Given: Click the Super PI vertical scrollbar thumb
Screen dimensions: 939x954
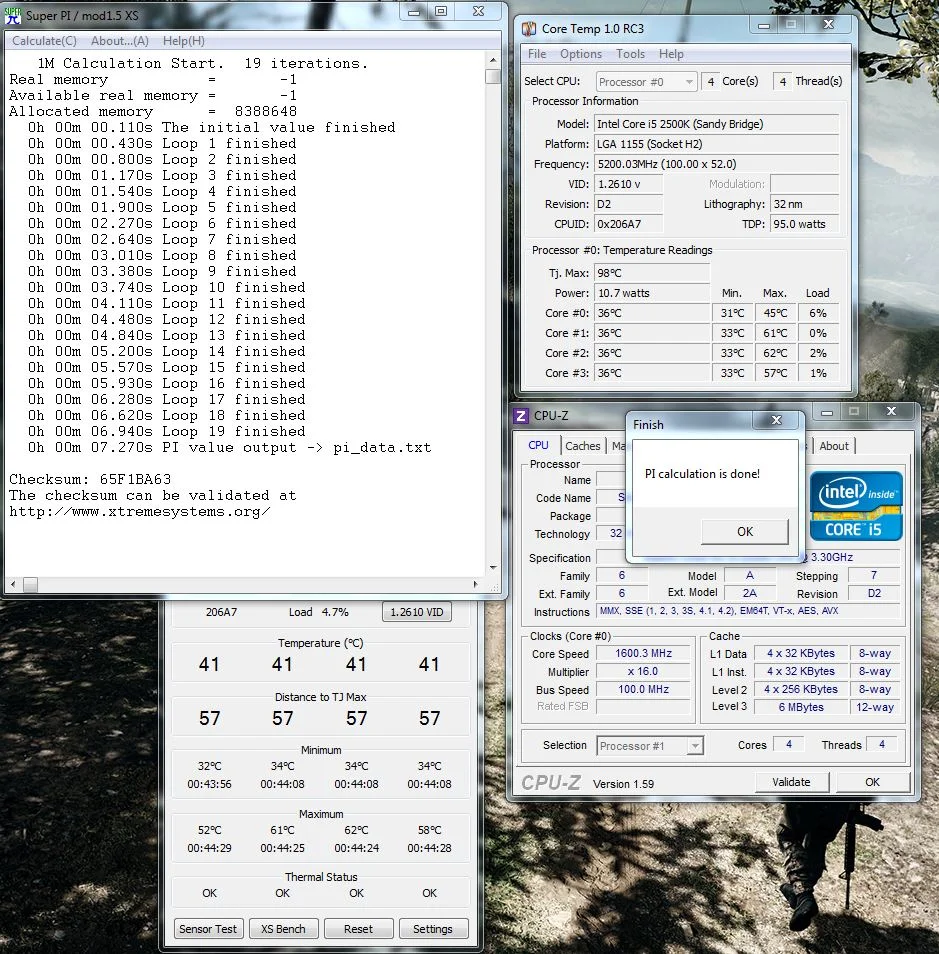Looking at the screenshot, I should point(493,76).
